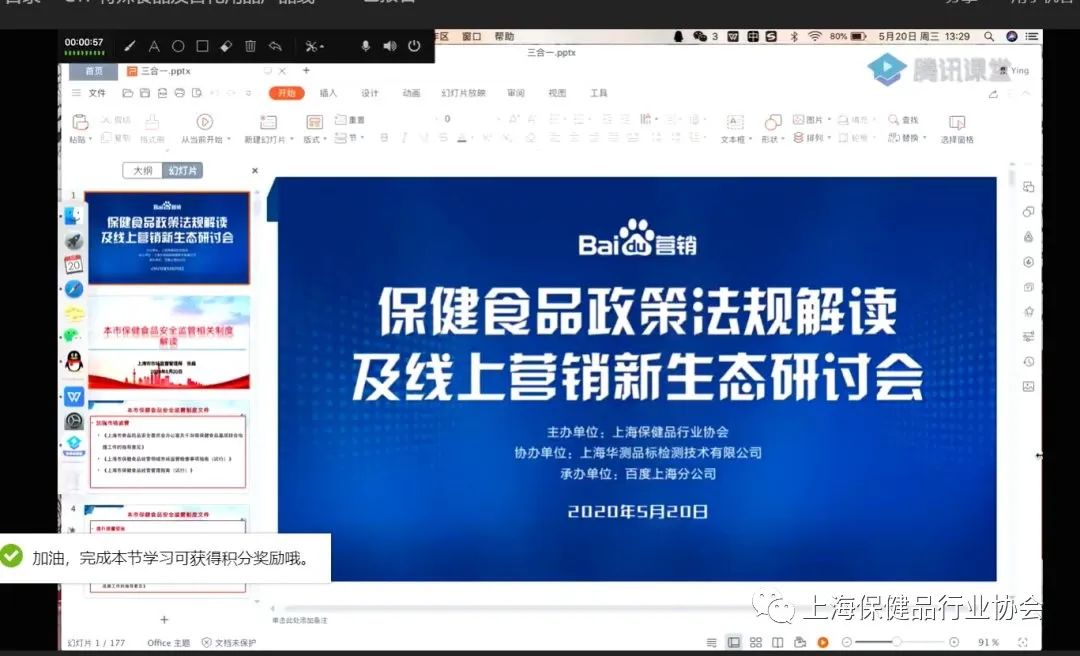Open the 工具 ribbon tab
The image size is (1080, 656).
tap(599, 93)
